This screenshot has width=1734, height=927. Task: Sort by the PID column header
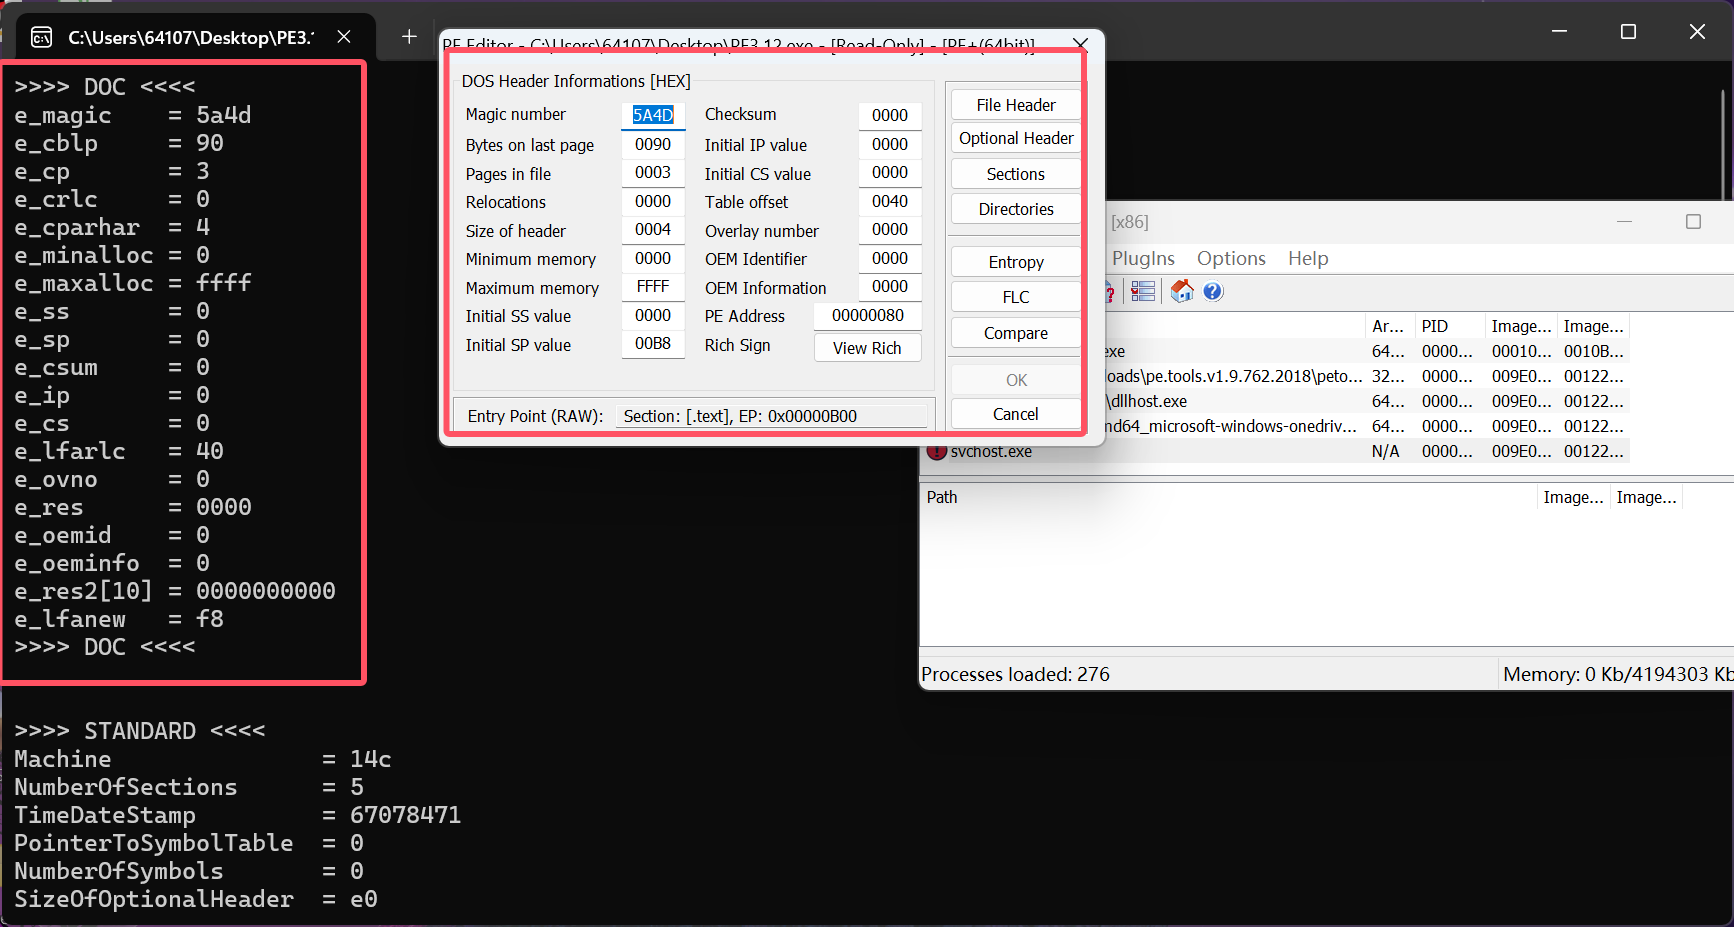(1450, 326)
